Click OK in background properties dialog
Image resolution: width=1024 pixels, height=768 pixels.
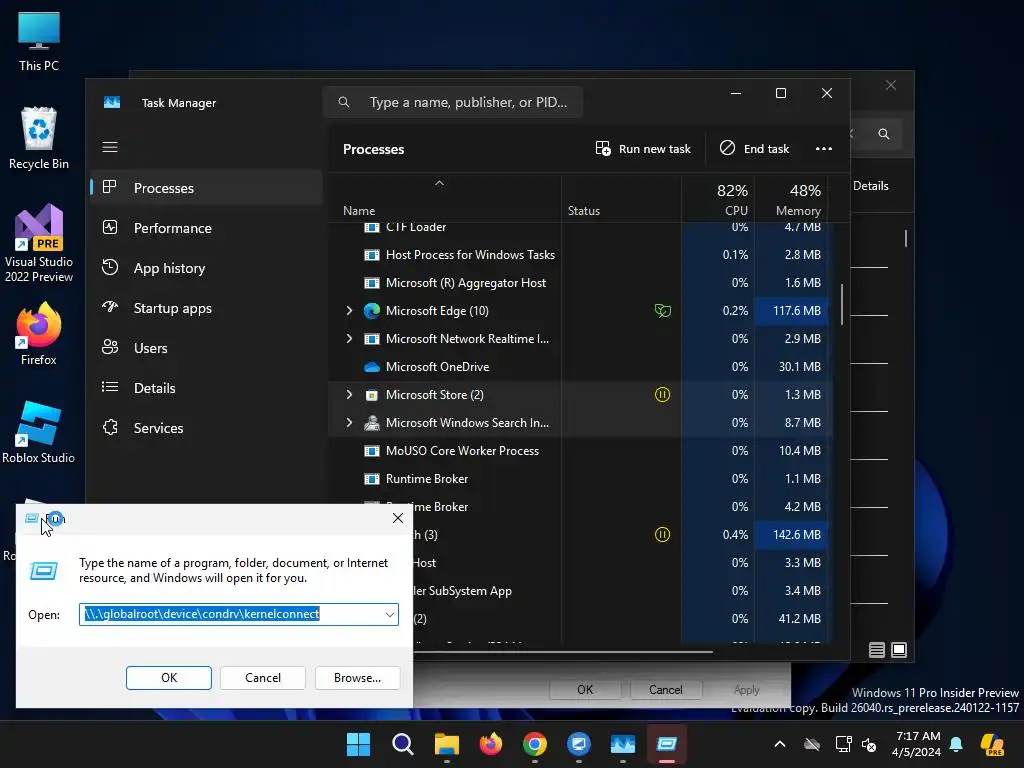pyautogui.click(x=585, y=690)
